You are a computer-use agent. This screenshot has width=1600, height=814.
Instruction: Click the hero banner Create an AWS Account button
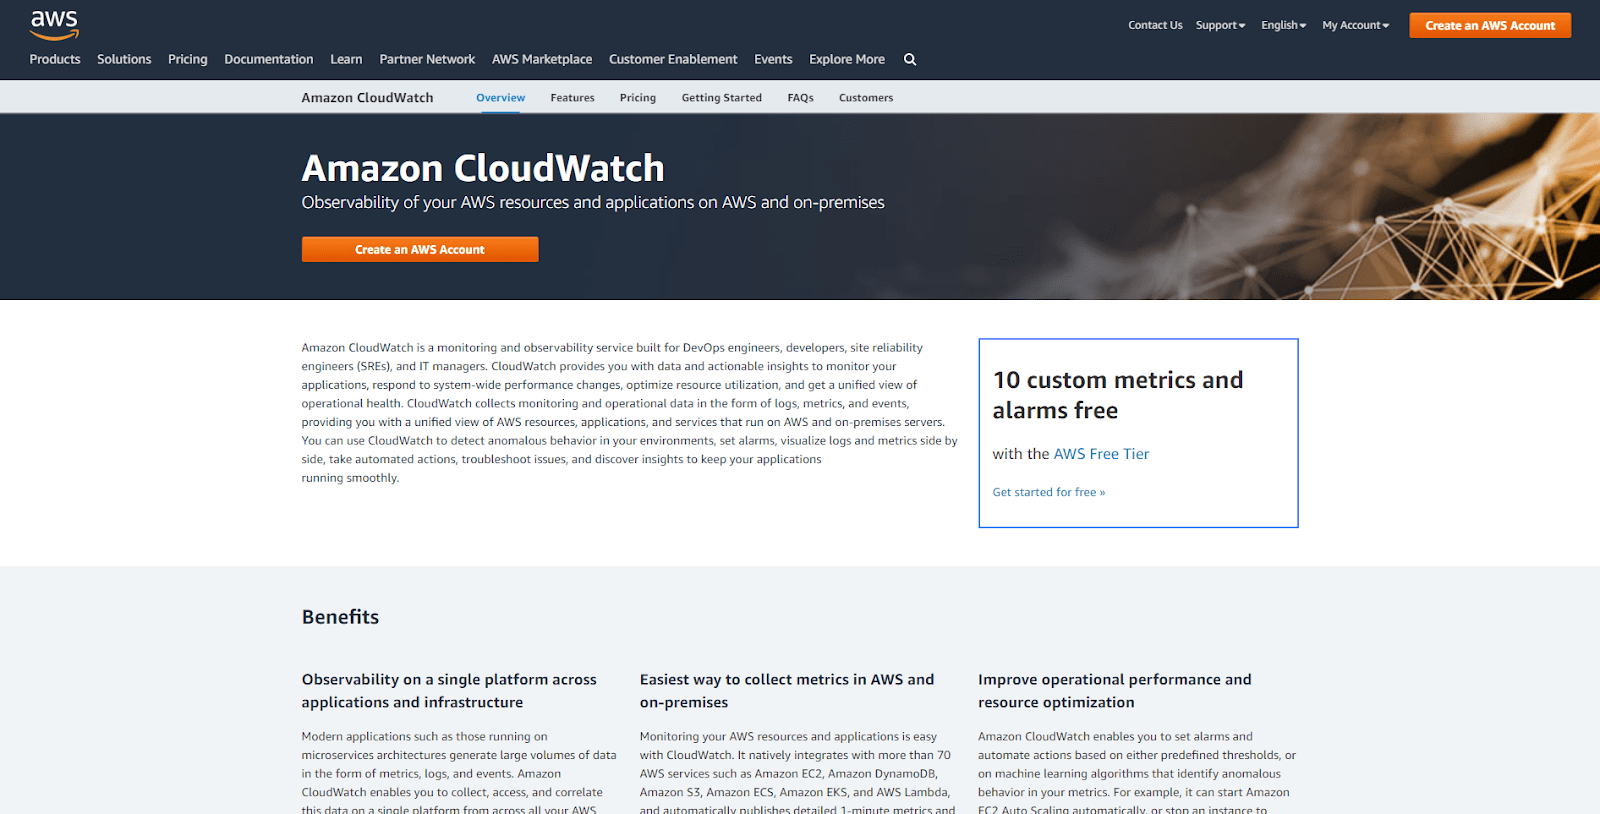pyautogui.click(x=420, y=249)
